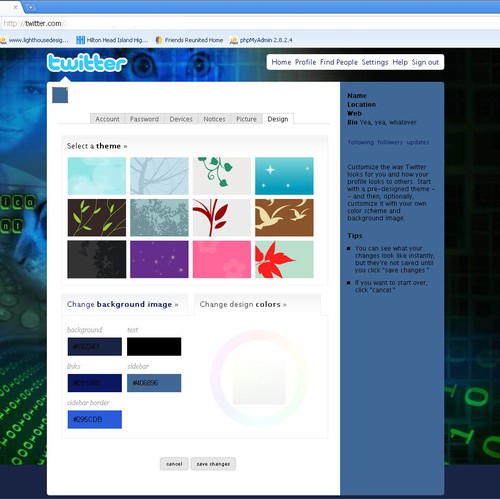
Task: Open Find People
Action: point(339,62)
